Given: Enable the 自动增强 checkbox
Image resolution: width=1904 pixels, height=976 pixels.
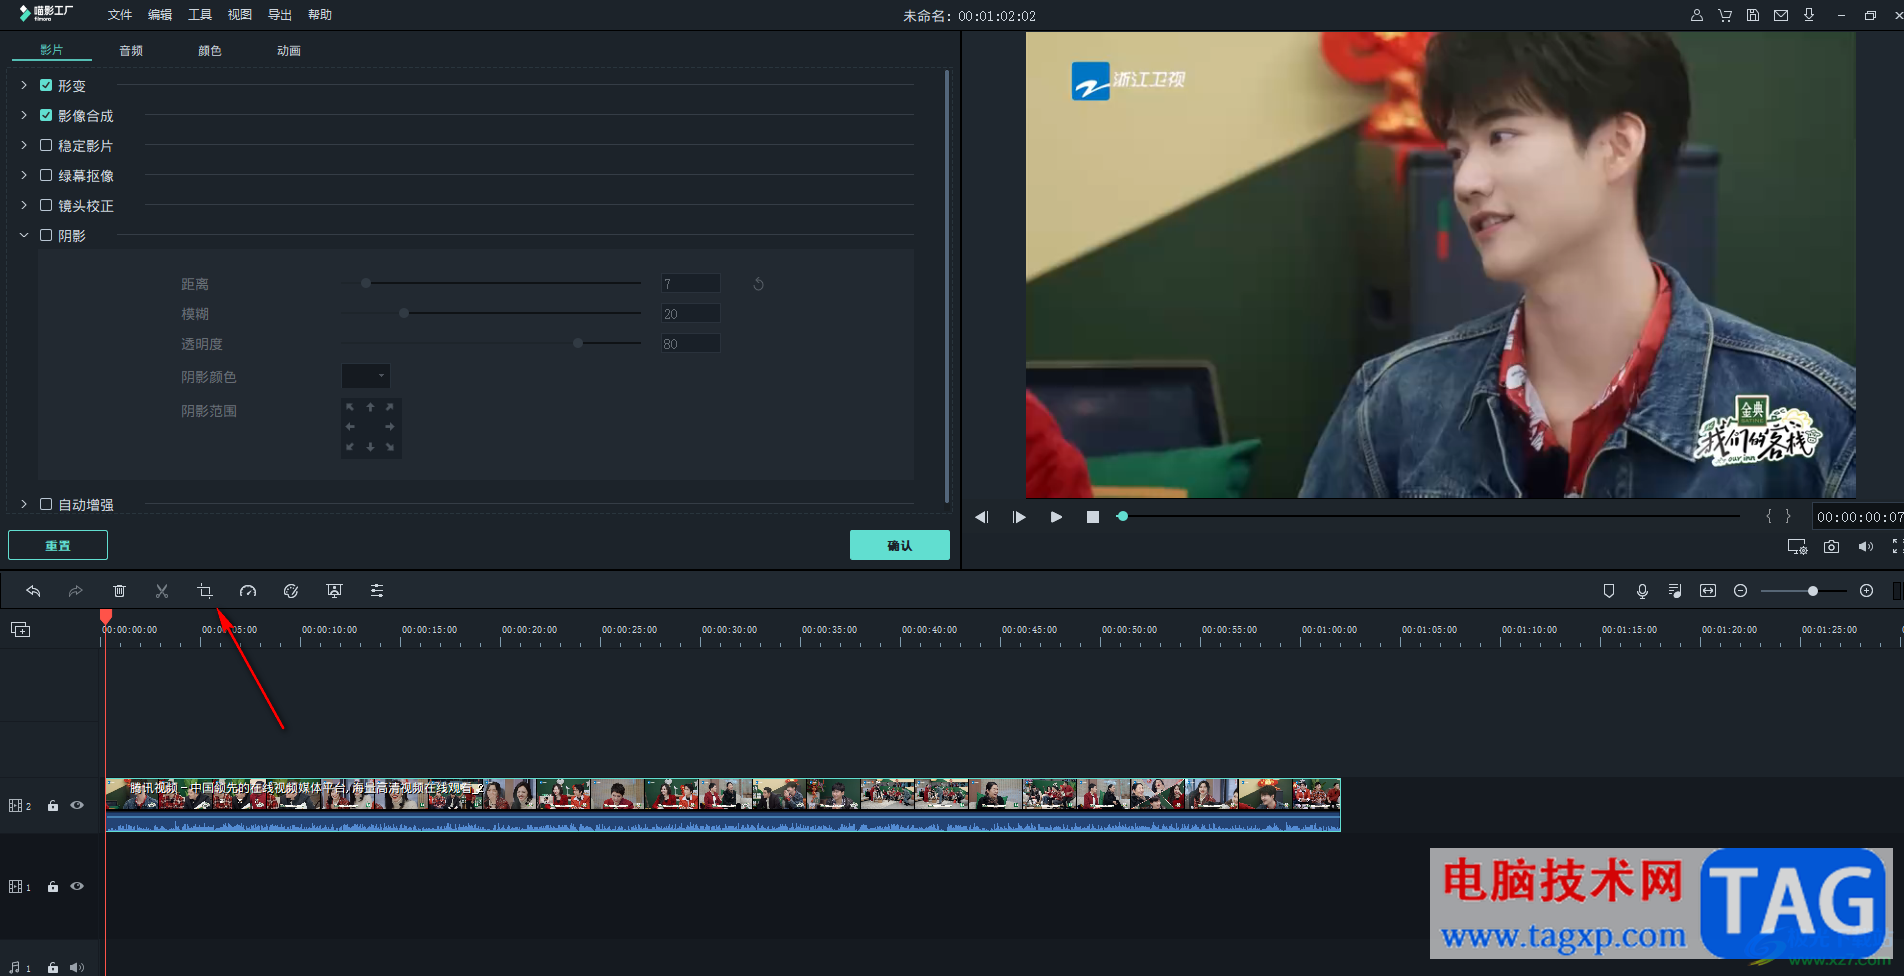Looking at the screenshot, I should pyautogui.click(x=46, y=505).
